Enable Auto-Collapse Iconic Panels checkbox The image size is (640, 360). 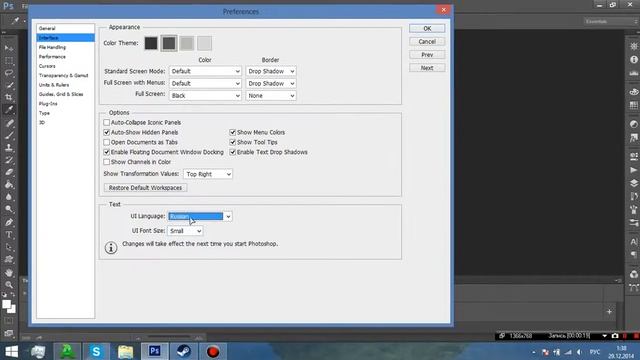(107, 122)
